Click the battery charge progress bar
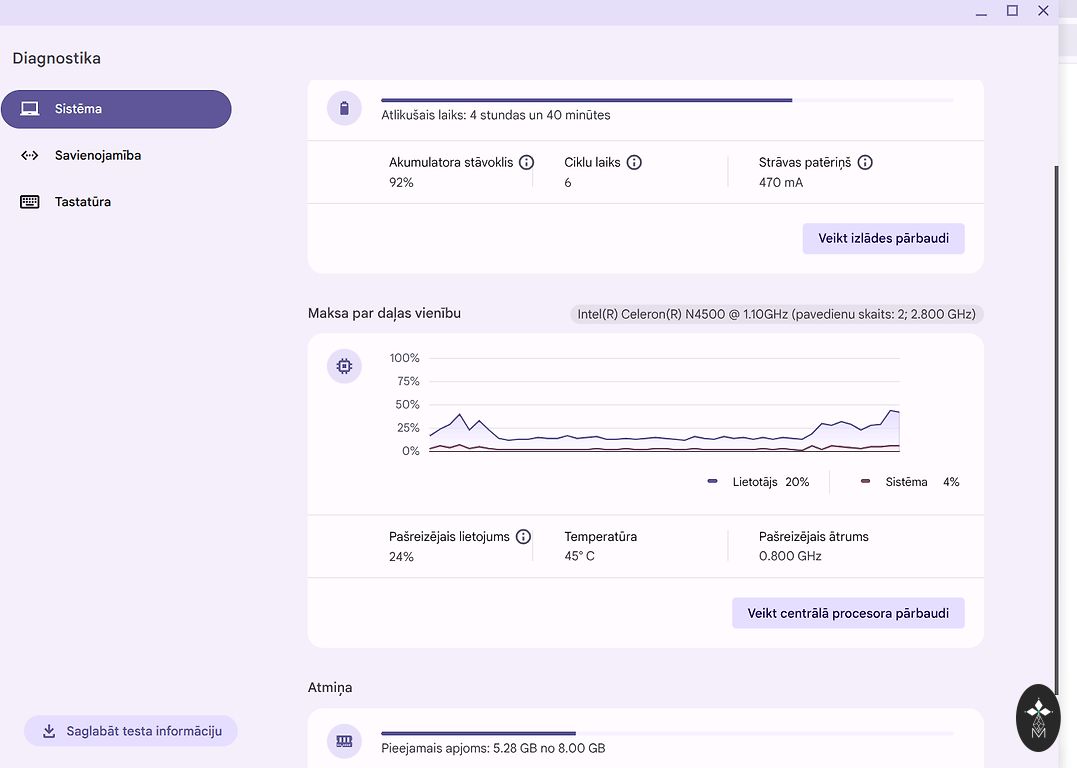Image resolution: width=1077 pixels, height=768 pixels. tap(666, 100)
